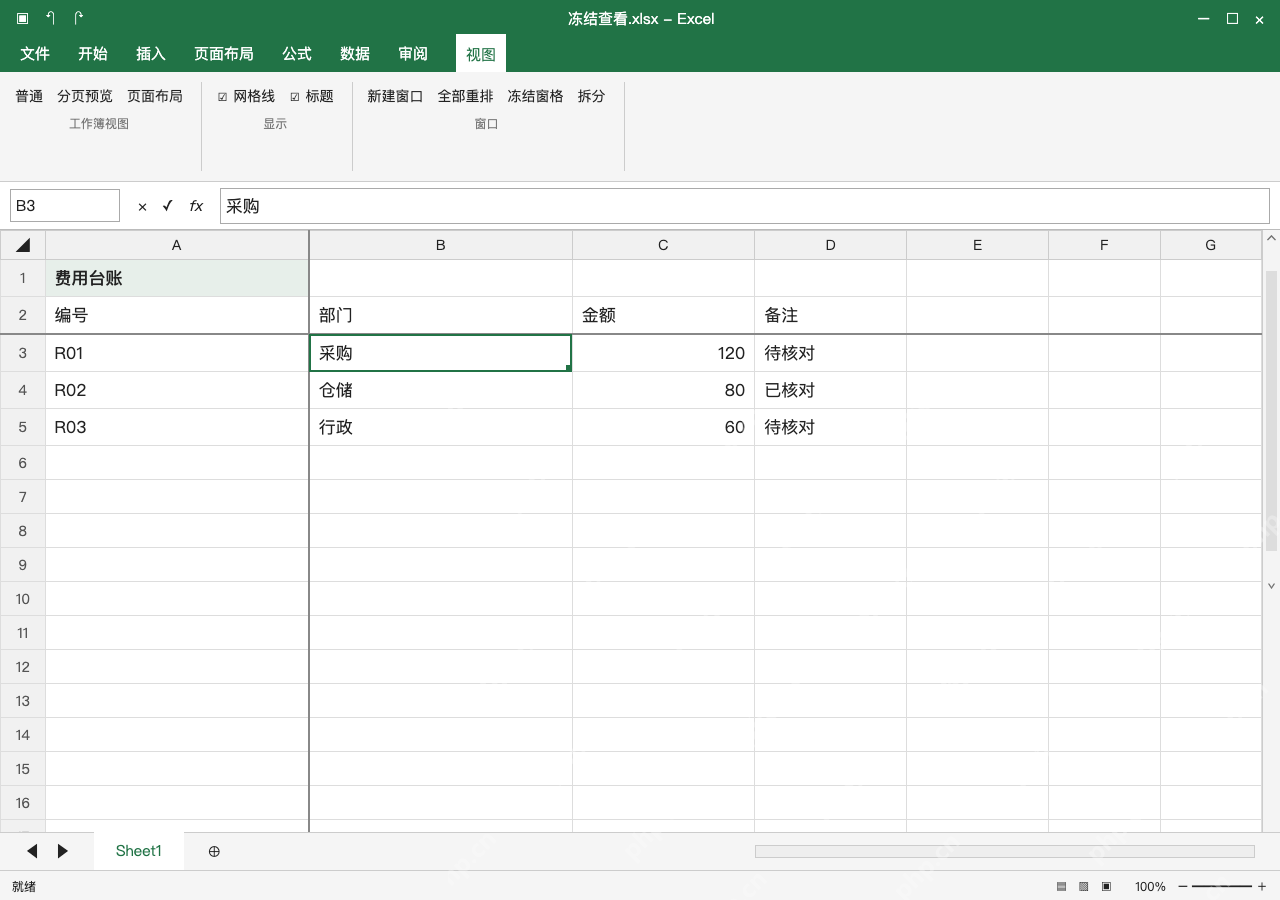The width and height of the screenshot is (1280, 900).
Task: Undo the last action
Action: (50, 18)
